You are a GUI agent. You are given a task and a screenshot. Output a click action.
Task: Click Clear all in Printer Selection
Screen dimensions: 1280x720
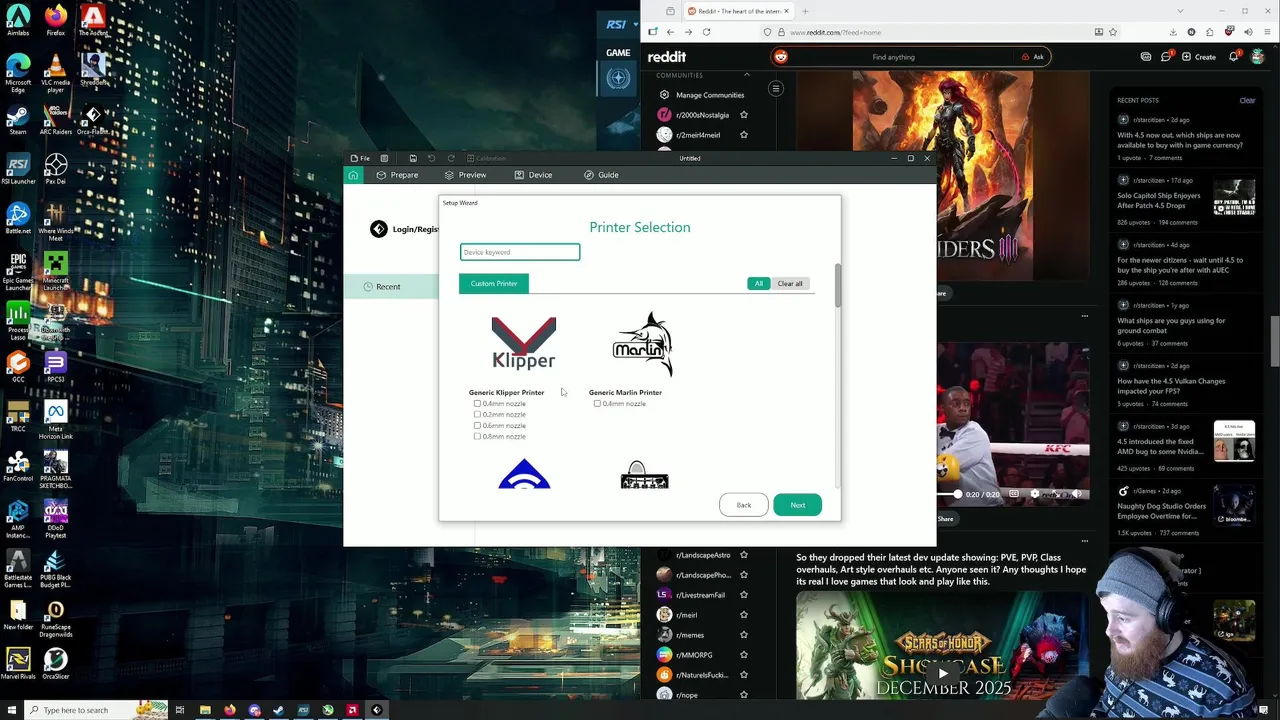click(x=790, y=284)
